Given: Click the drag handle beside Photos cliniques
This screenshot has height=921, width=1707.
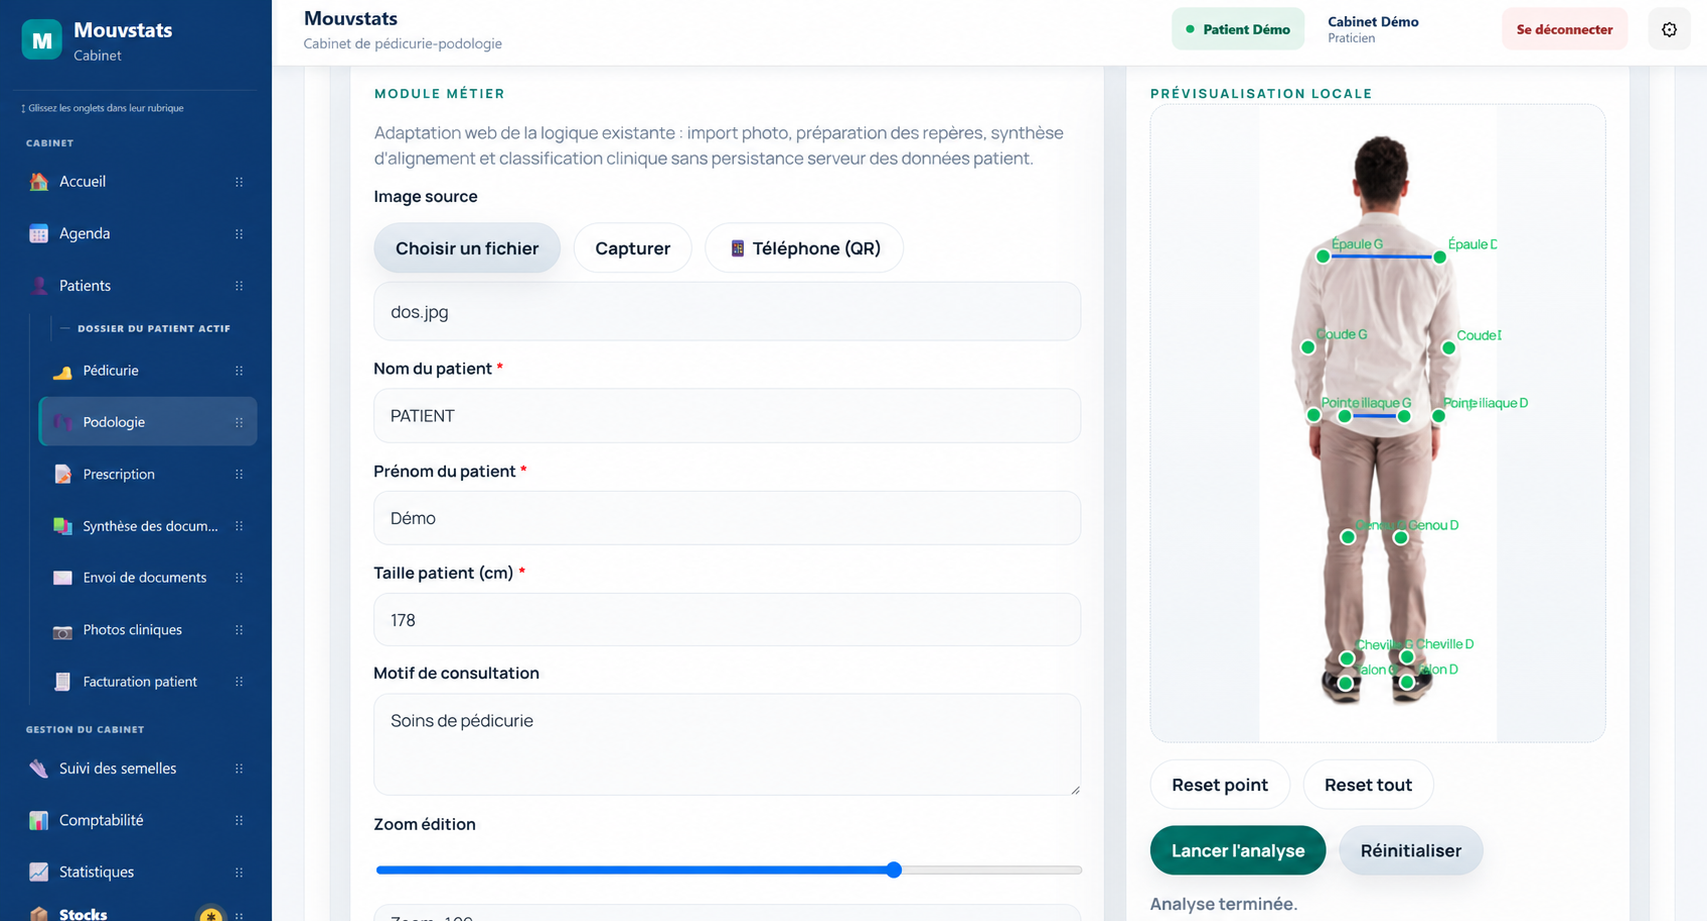Looking at the screenshot, I should 239,630.
